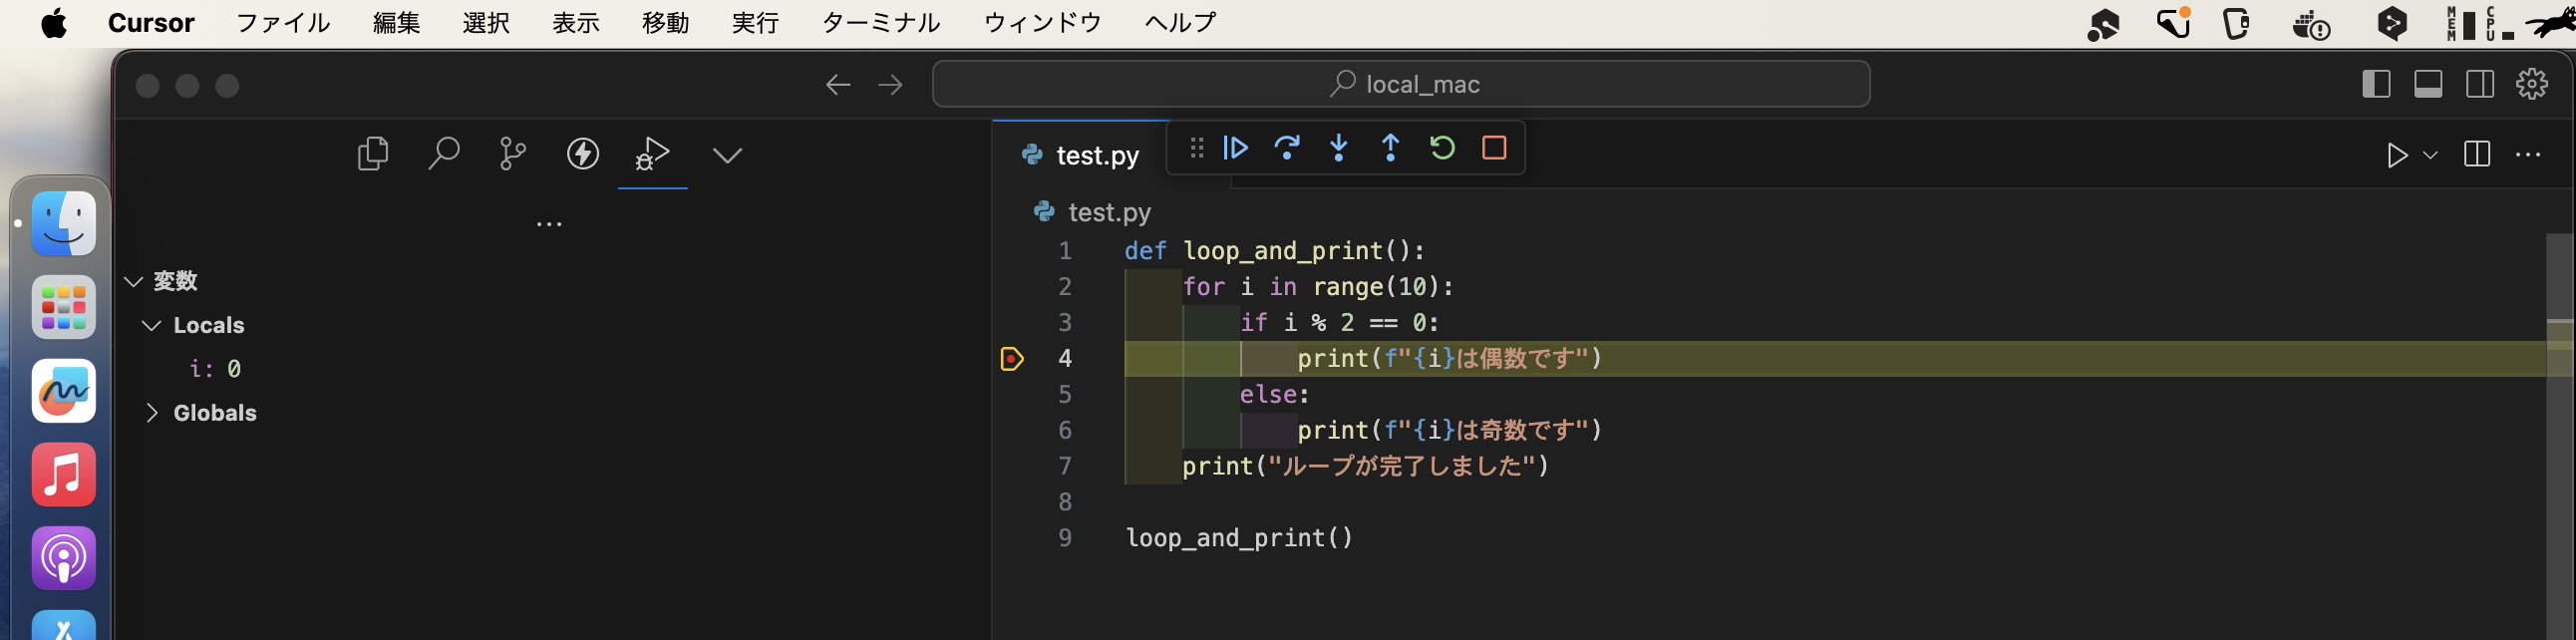Viewport: 2576px width, 640px height.
Task: Open the Search view icon
Action: 443,154
